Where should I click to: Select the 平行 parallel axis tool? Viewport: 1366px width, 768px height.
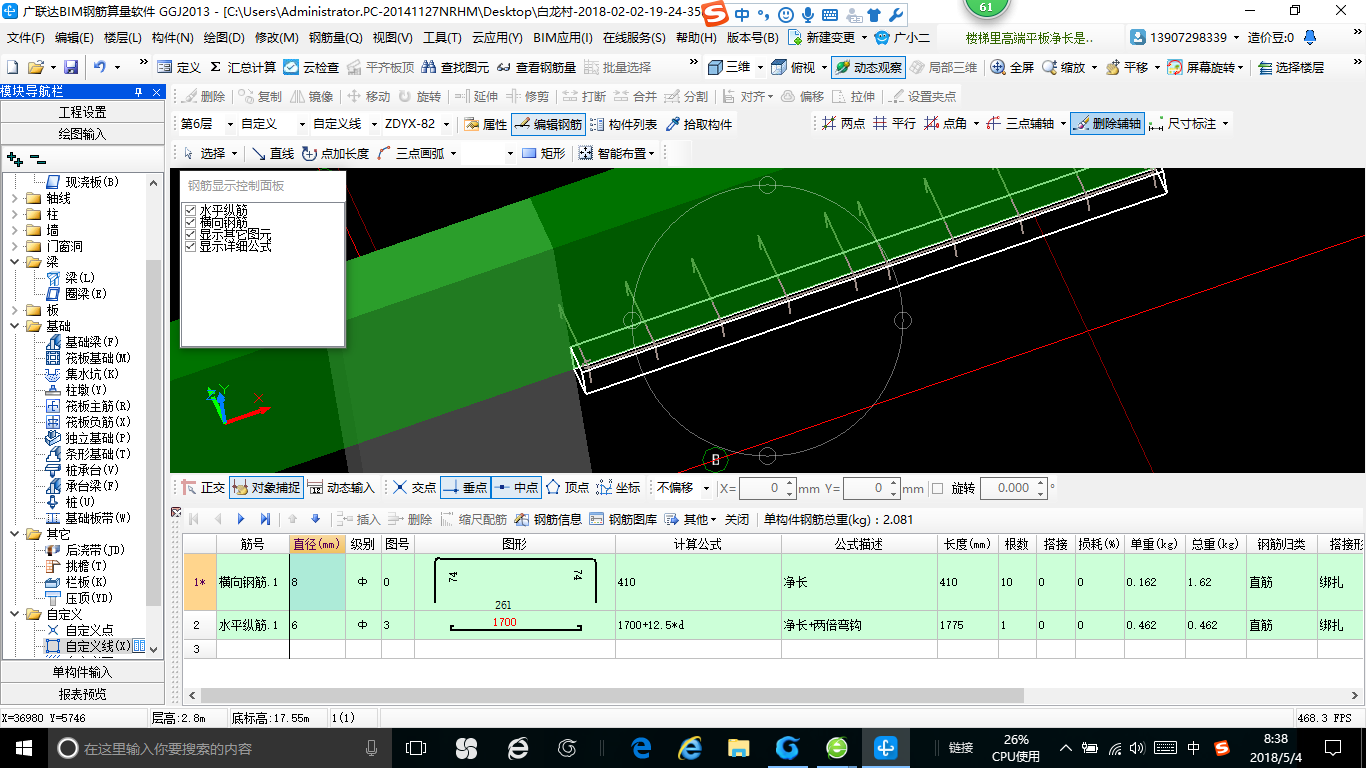click(894, 124)
